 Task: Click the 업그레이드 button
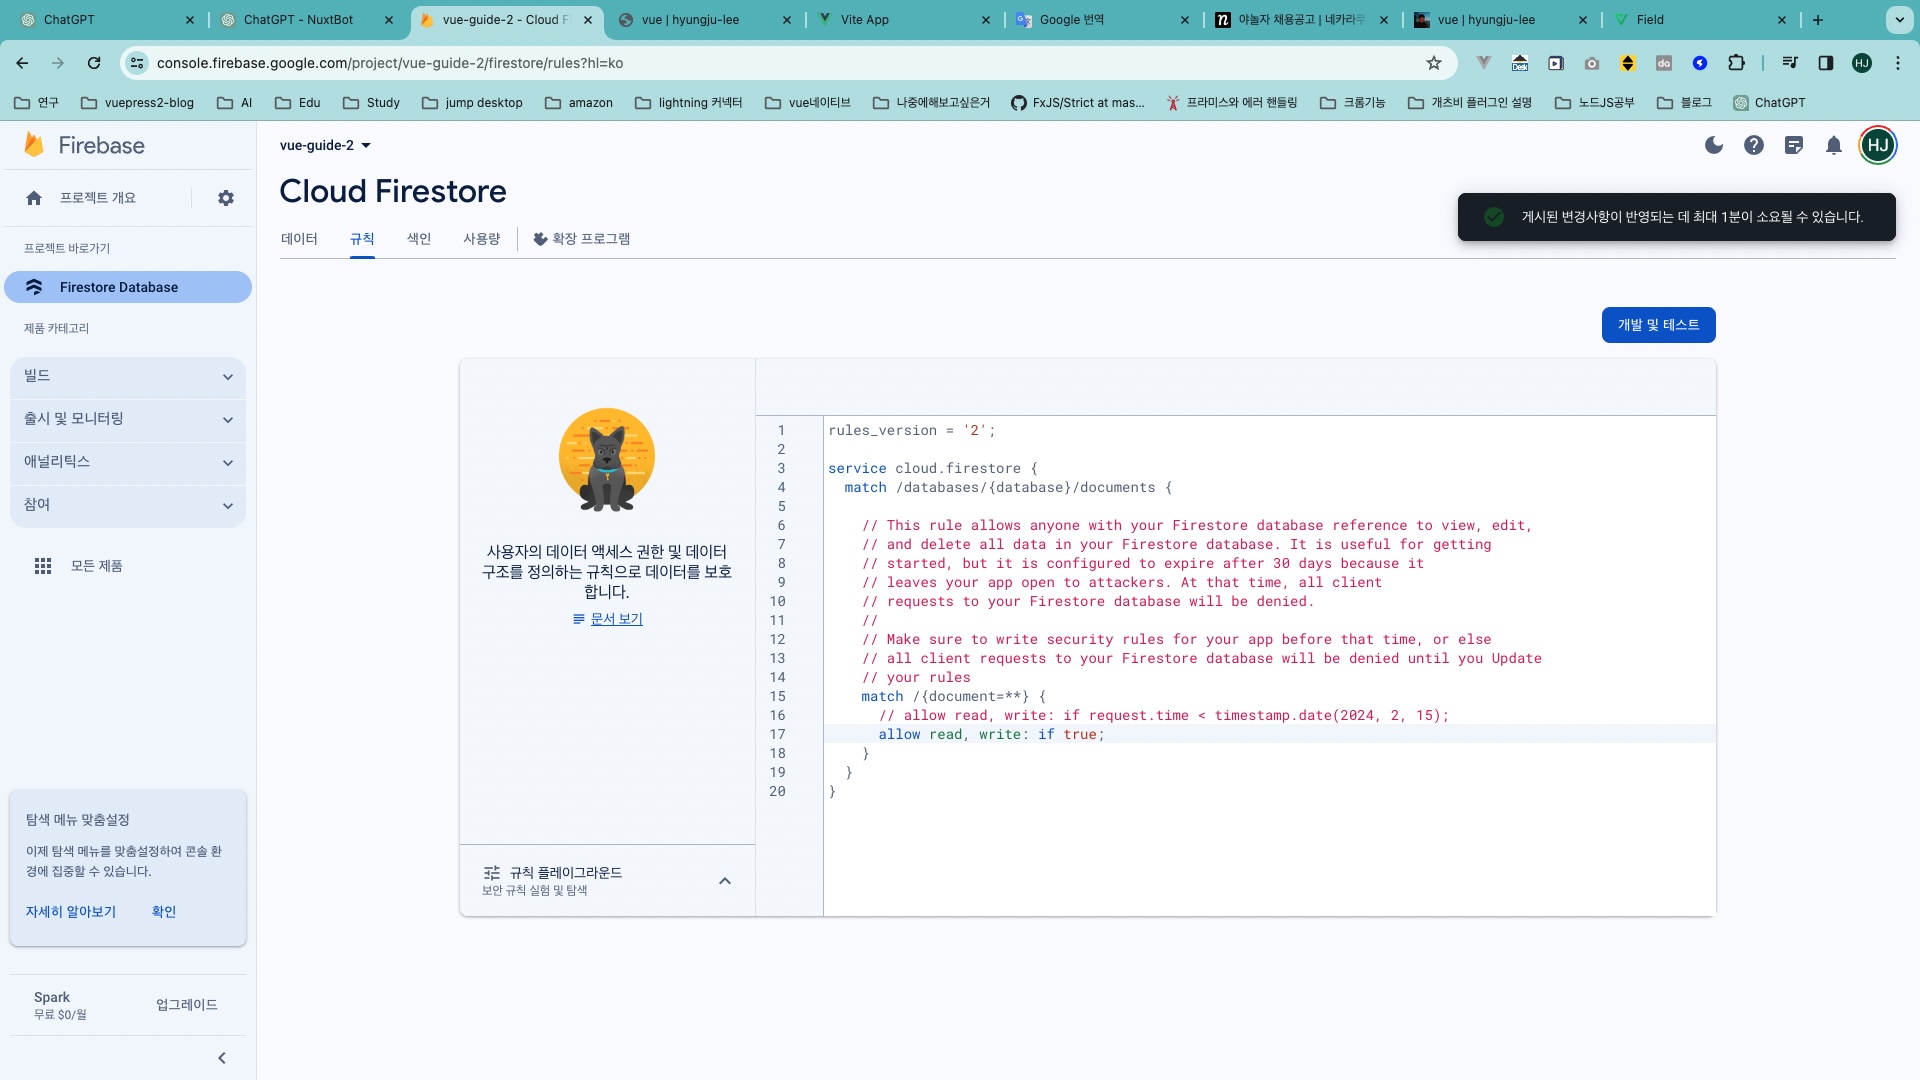pyautogui.click(x=187, y=1005)
